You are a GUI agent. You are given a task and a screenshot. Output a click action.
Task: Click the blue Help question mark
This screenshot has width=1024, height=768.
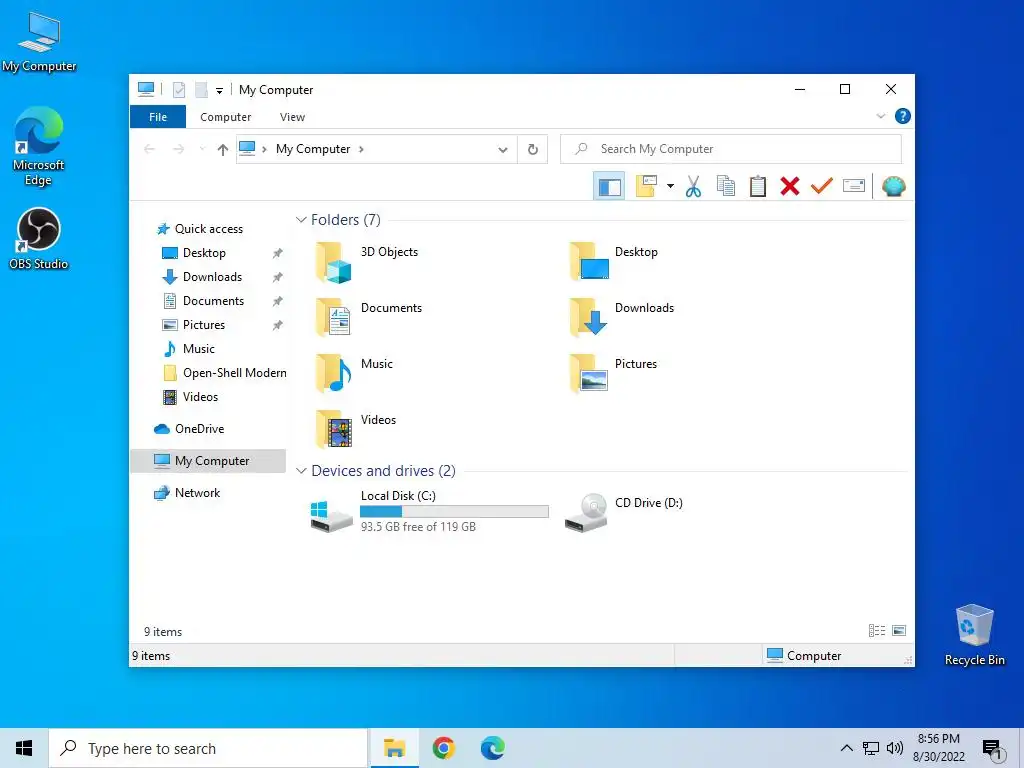point(903,116)
